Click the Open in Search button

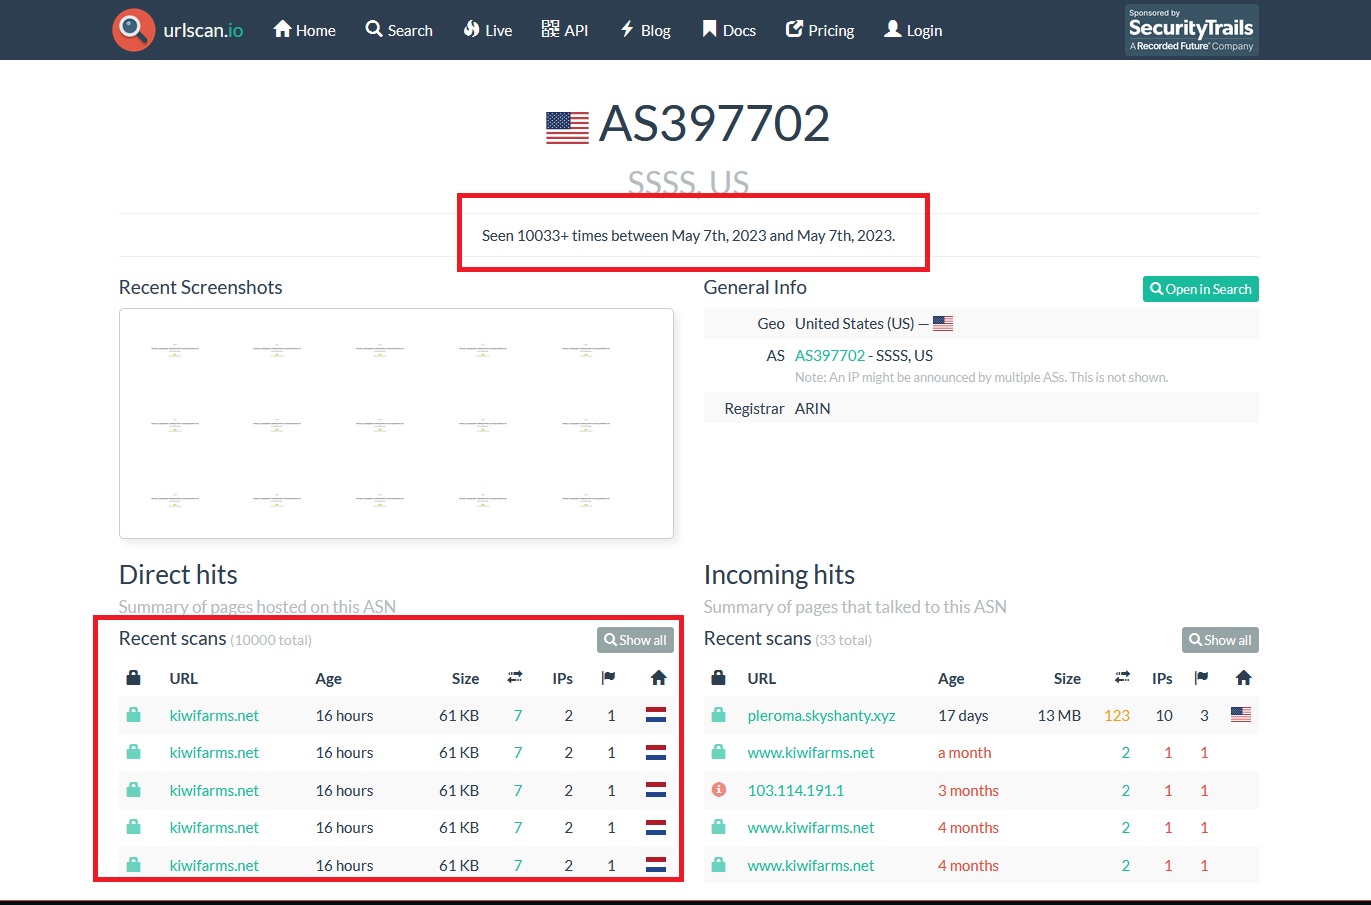[1200, 289]
